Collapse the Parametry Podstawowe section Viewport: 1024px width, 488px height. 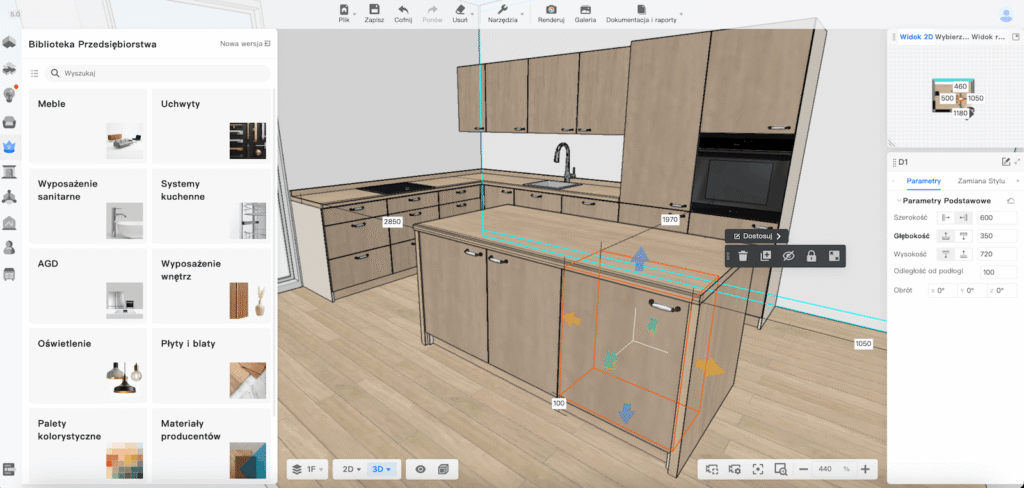[x=899, y=201]
